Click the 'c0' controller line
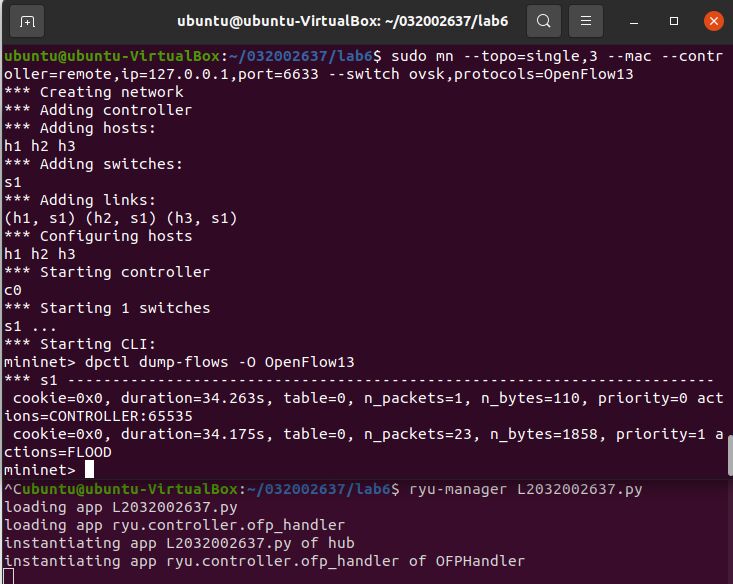The height and width of the screenshot is (584, 733). 13,290
